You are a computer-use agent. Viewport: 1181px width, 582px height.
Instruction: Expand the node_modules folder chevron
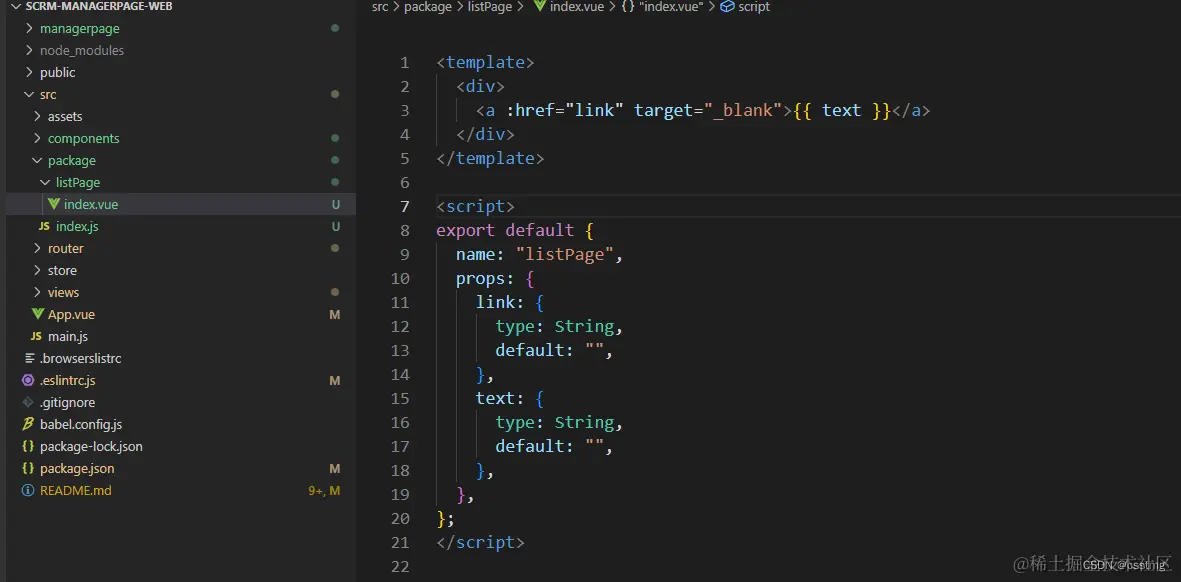(29, 50)
